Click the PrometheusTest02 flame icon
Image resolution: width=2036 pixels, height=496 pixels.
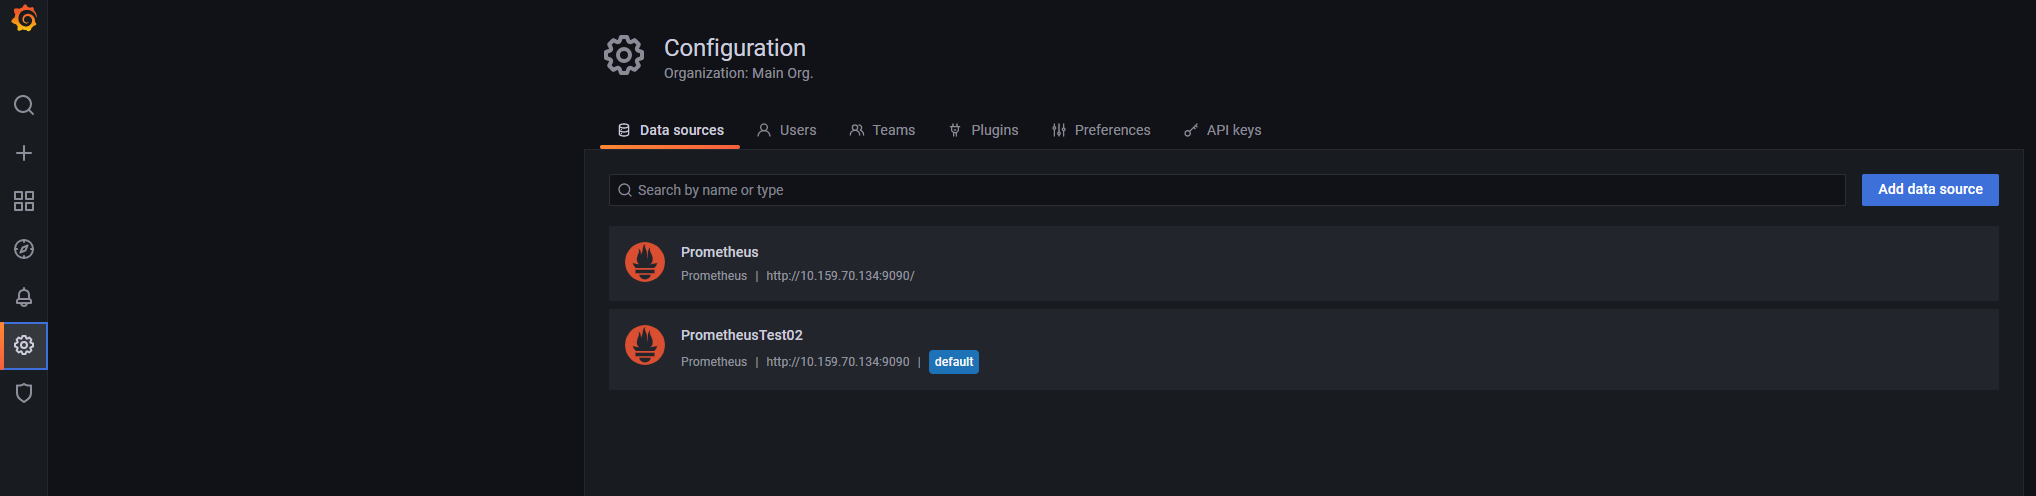(645, 346)
